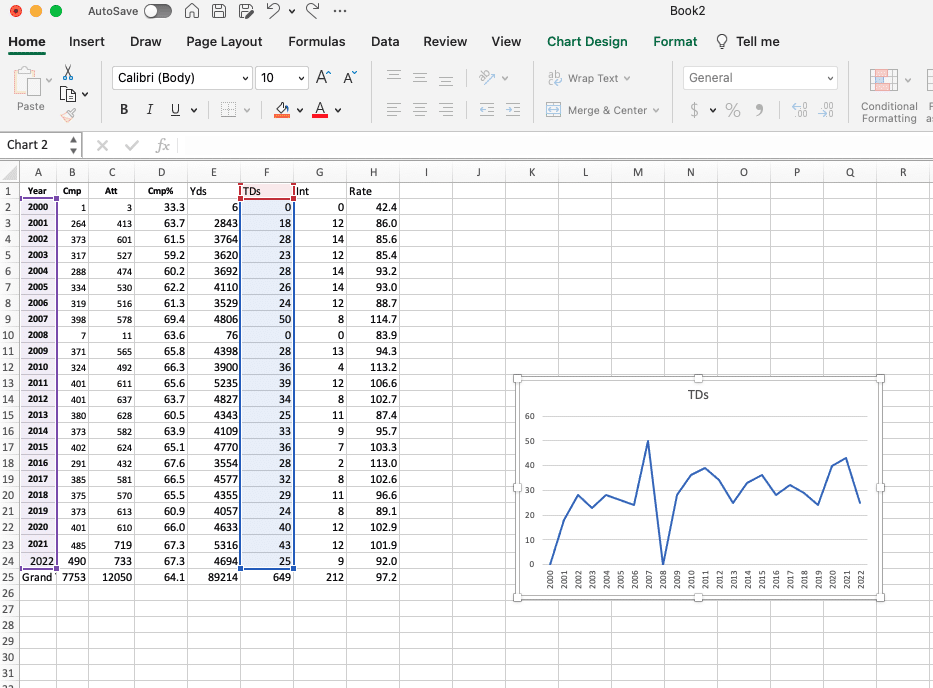This screenshot has height=688, width=933.
Task: Open the Fill Color dropdown arrow
Action: pos(300,110)
